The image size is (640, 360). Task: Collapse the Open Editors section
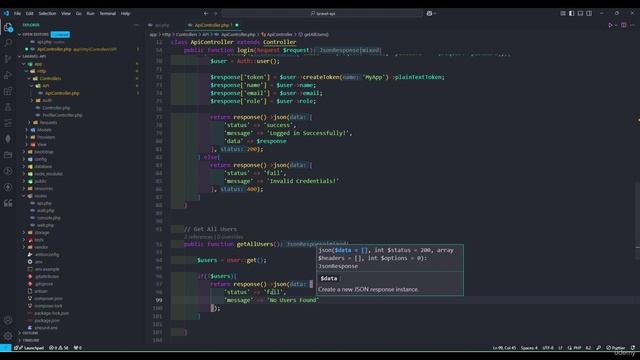pyautogui.click(x=19, y=34)
